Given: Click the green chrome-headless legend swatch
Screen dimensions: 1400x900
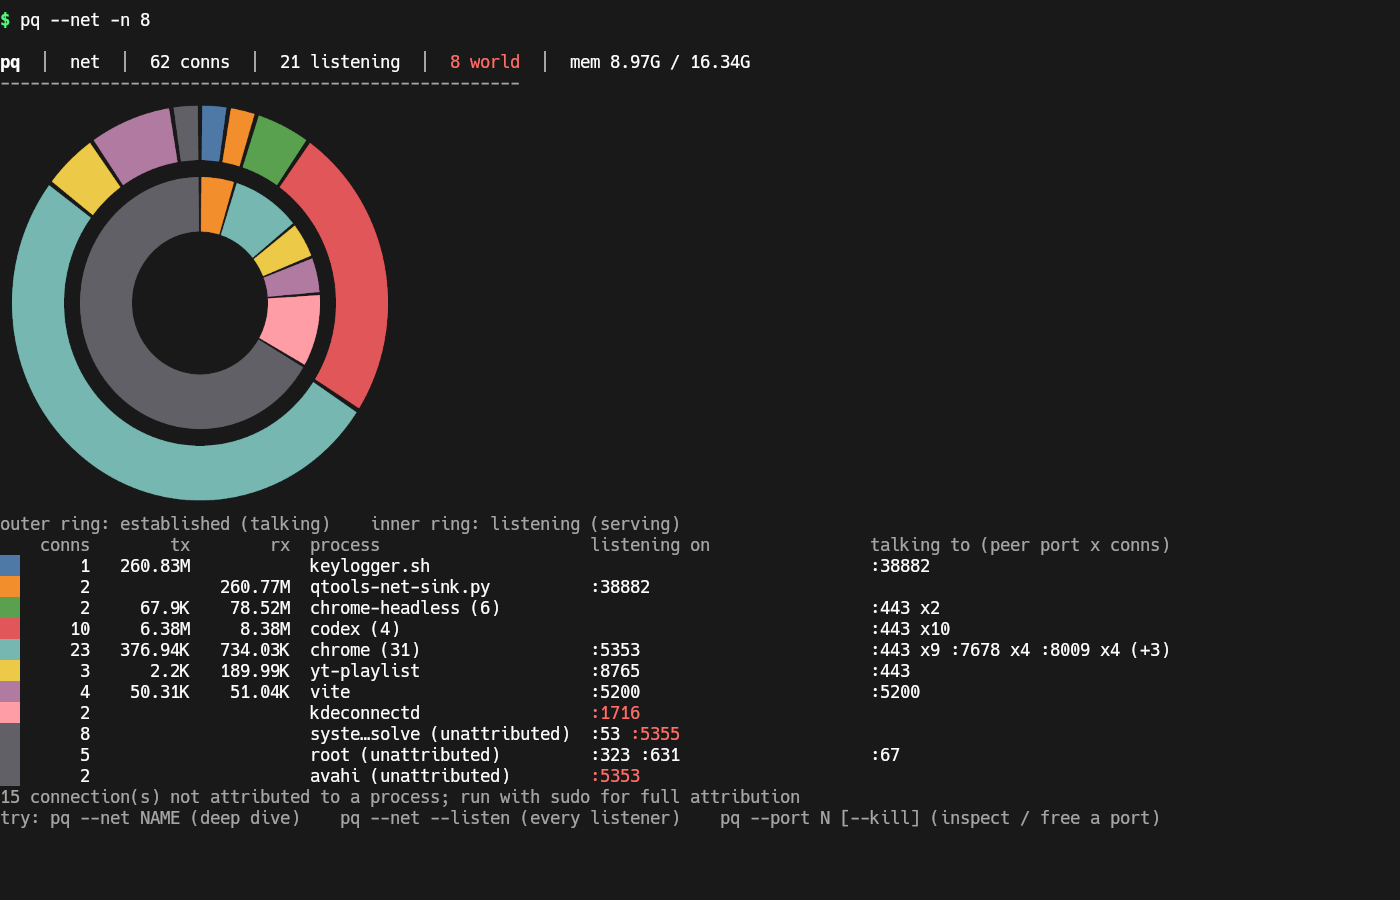Looking at the screenshot, I should 10,608.
